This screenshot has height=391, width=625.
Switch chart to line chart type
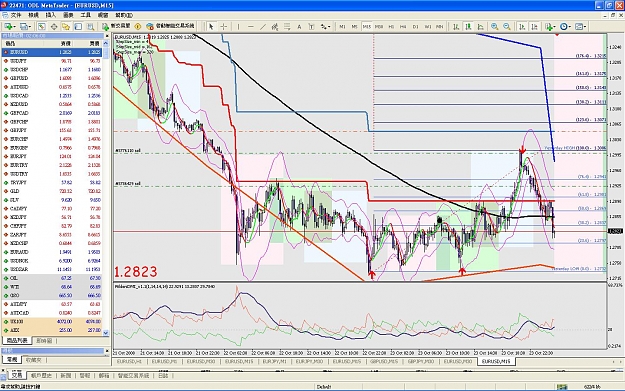481,26
